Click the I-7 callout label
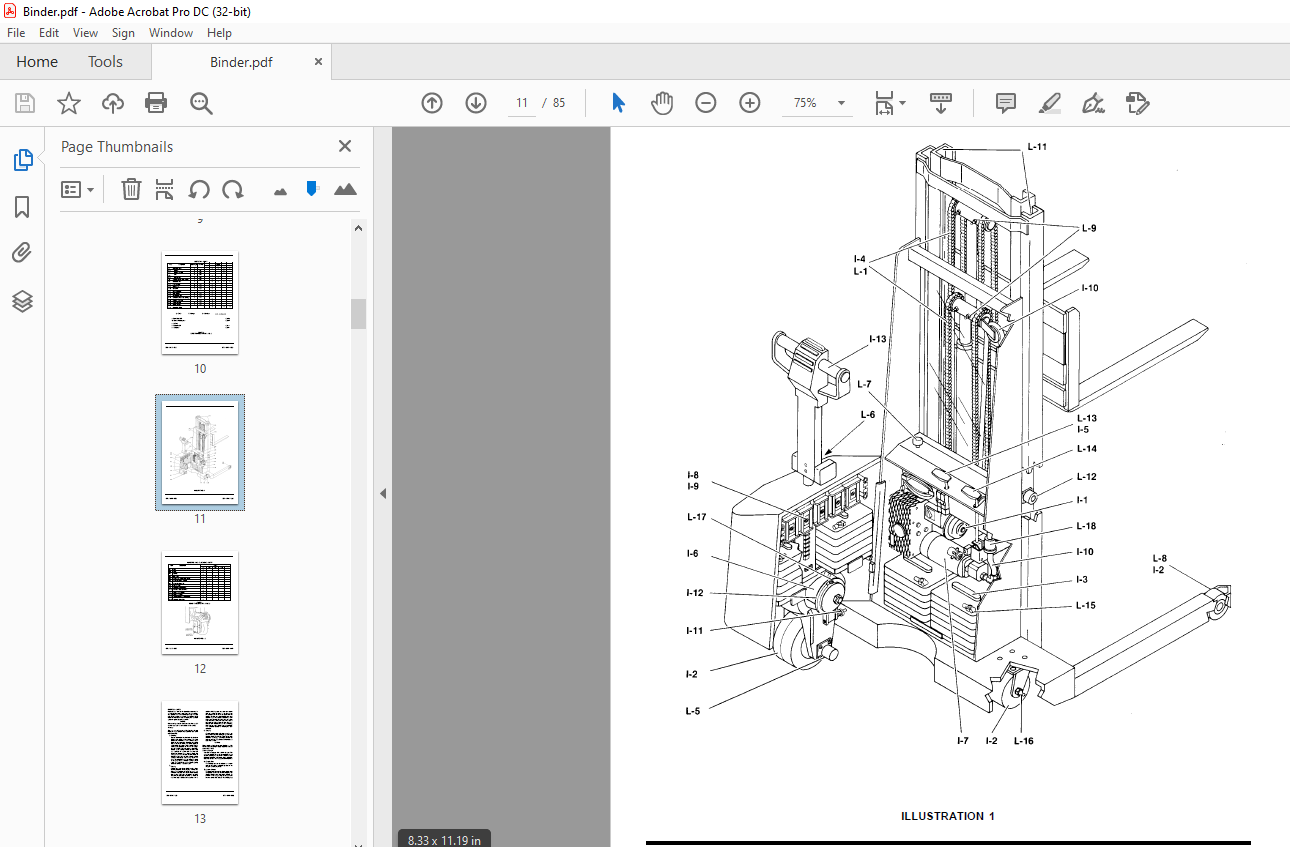 pos(962,741)
